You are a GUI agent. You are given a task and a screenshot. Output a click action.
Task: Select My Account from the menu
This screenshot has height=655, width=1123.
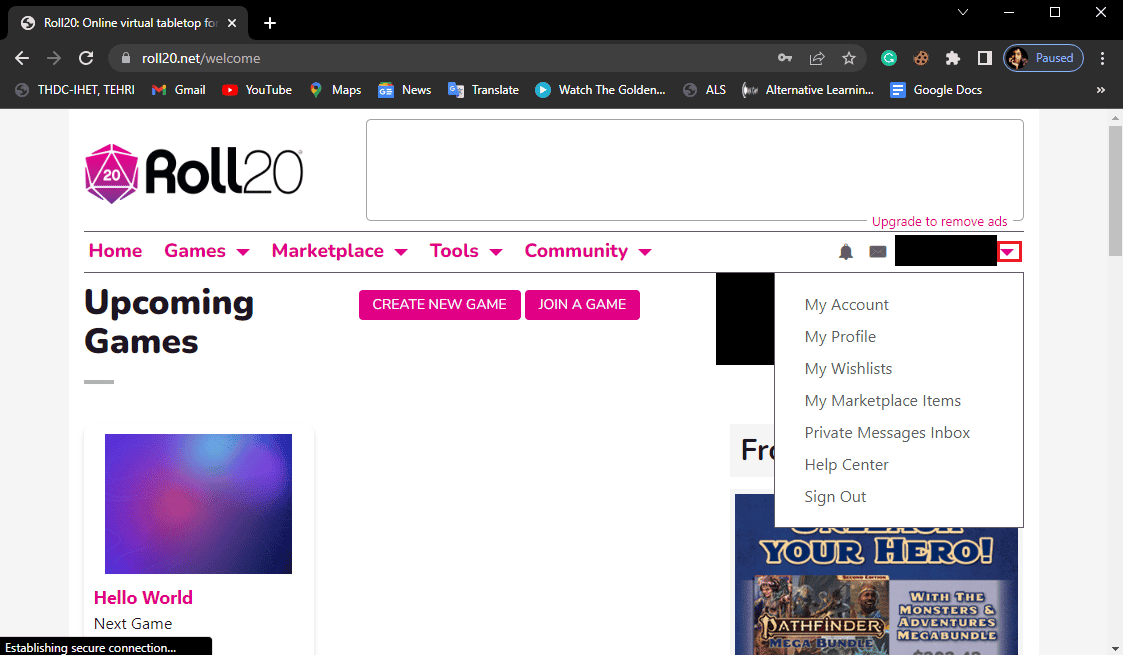[846, 304]
